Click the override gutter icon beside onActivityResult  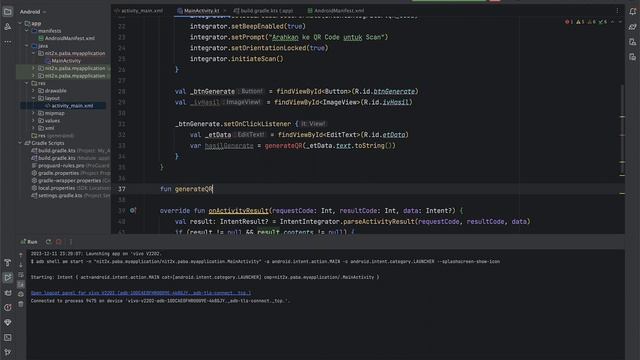pos(133,211)
